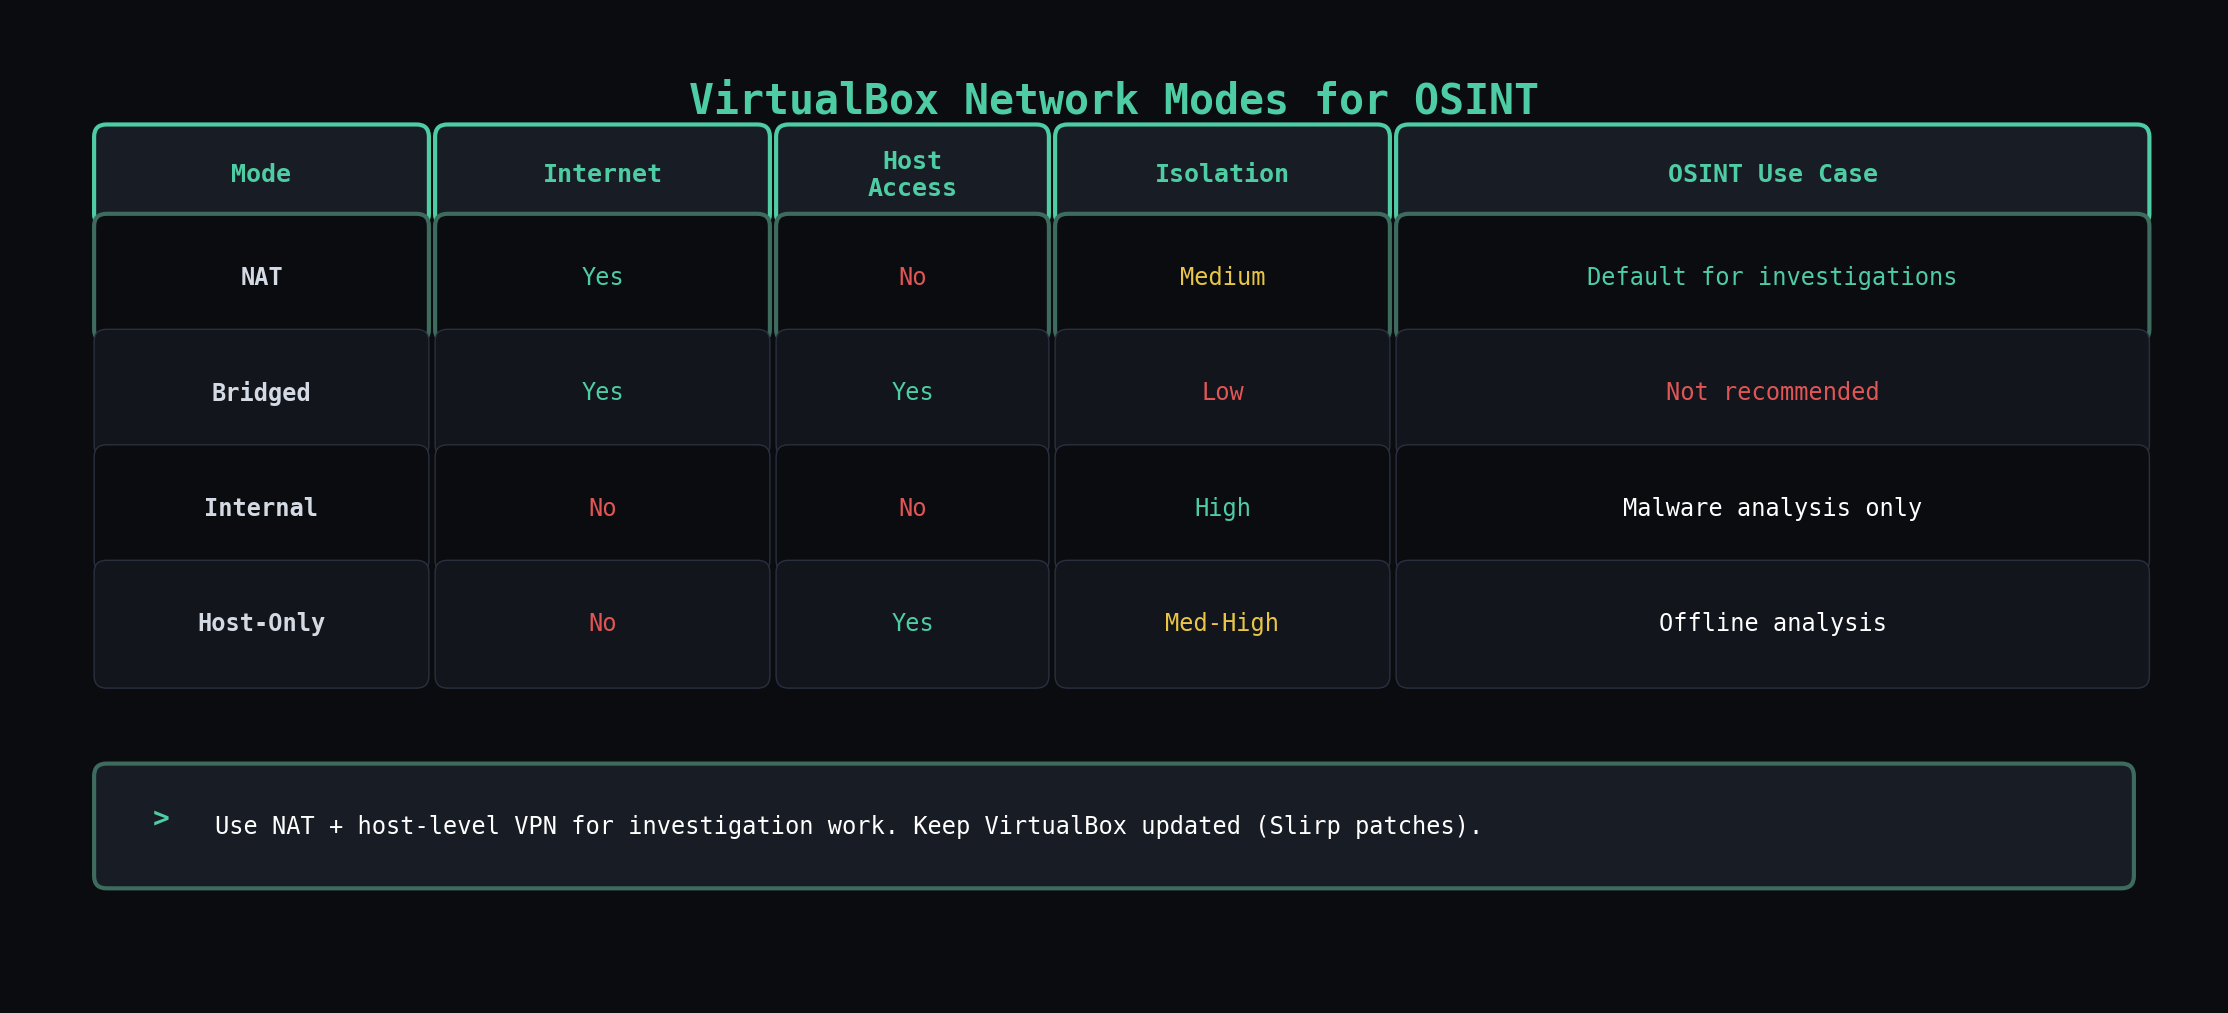Screen dimensions: 2228x1013
Task: Select the OSINT Use Case header
Action: 1771,172
